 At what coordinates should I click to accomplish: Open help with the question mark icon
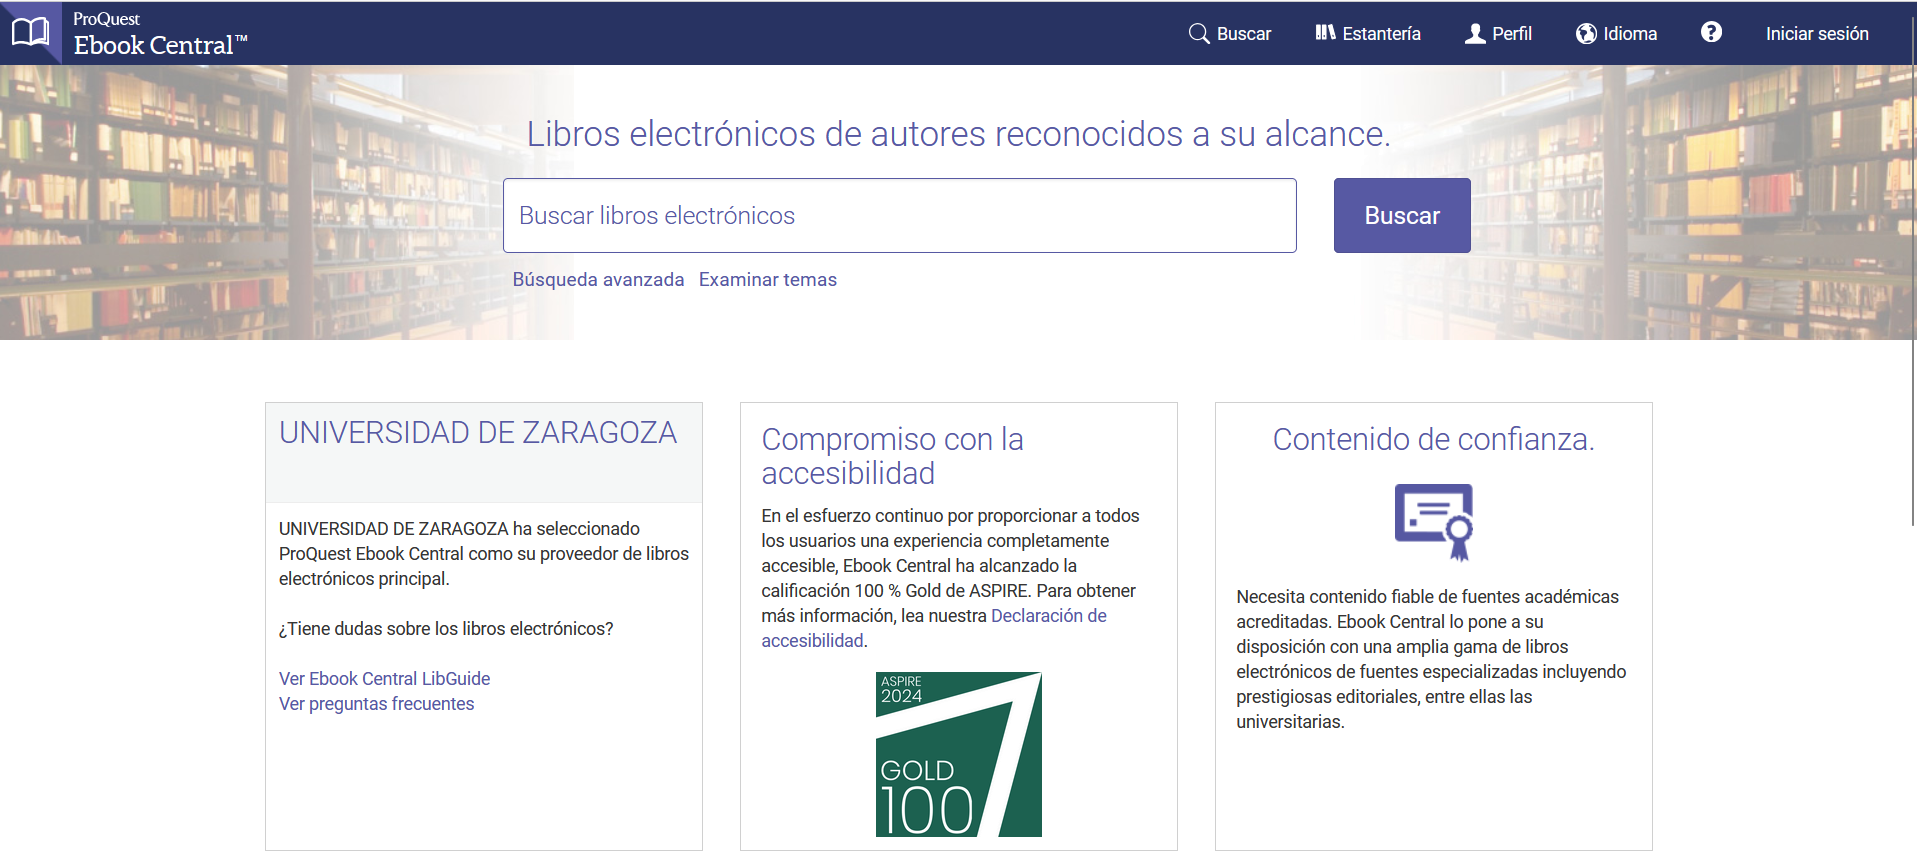(1711, 33)
